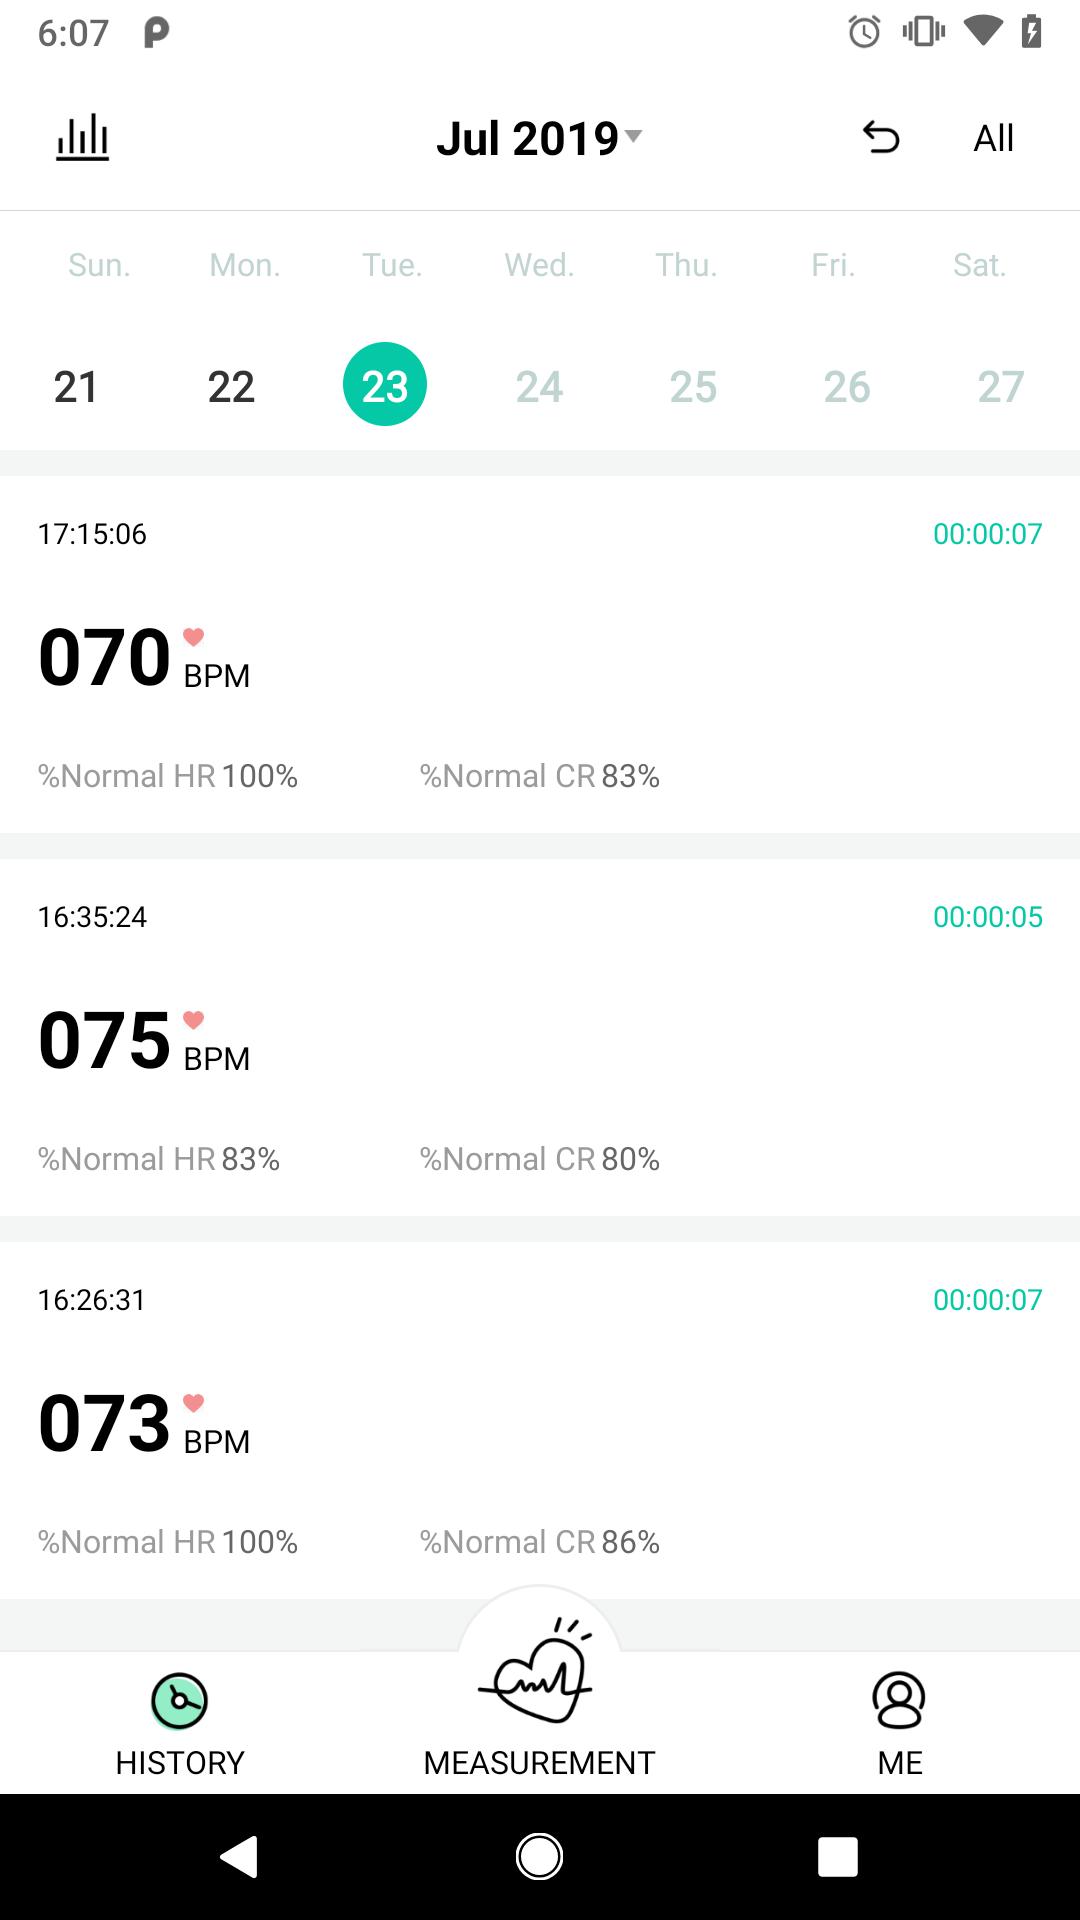Tap the heart icon beside 075 BPM
Viewport: 1080px width, 1920px height.
194,1020
